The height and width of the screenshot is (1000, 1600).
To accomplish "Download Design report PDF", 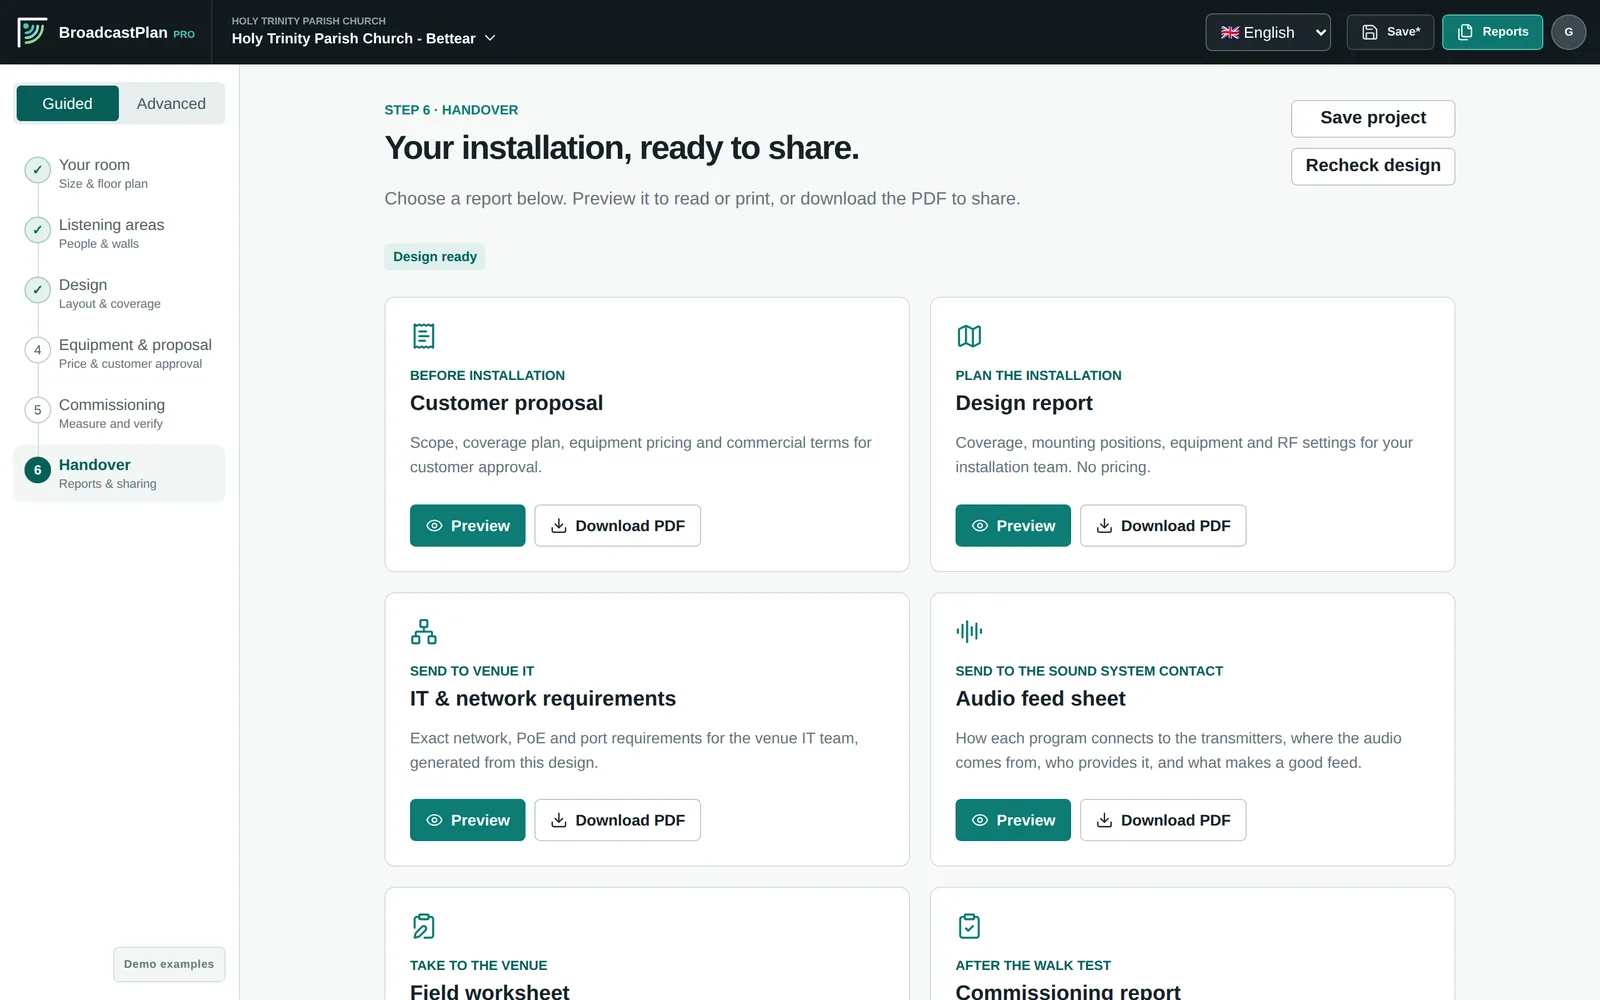I will (x=1163, y=526).
